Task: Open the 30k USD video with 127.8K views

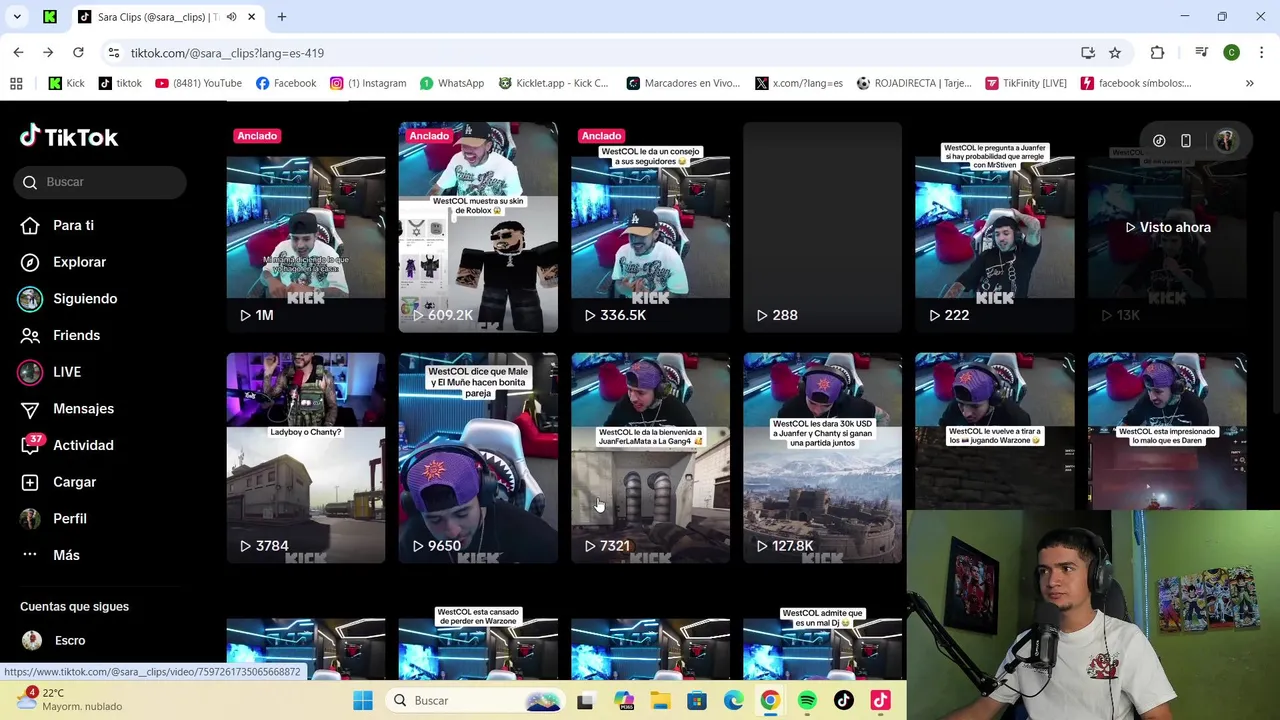Action: click(822, 457)
